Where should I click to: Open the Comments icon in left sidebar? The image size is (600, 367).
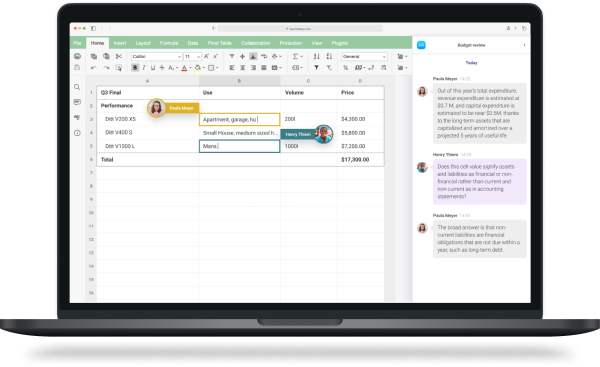(x=77, y=102)
